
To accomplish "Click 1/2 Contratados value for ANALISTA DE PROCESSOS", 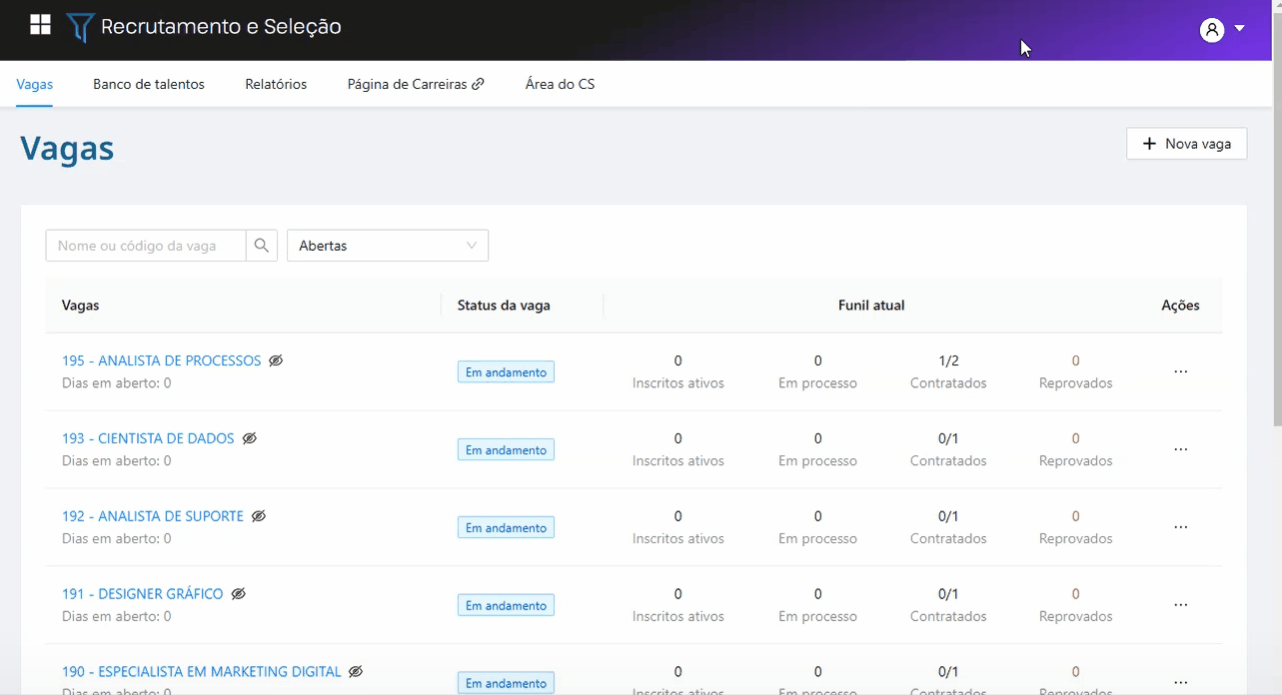I will click(x=948, y=361).
